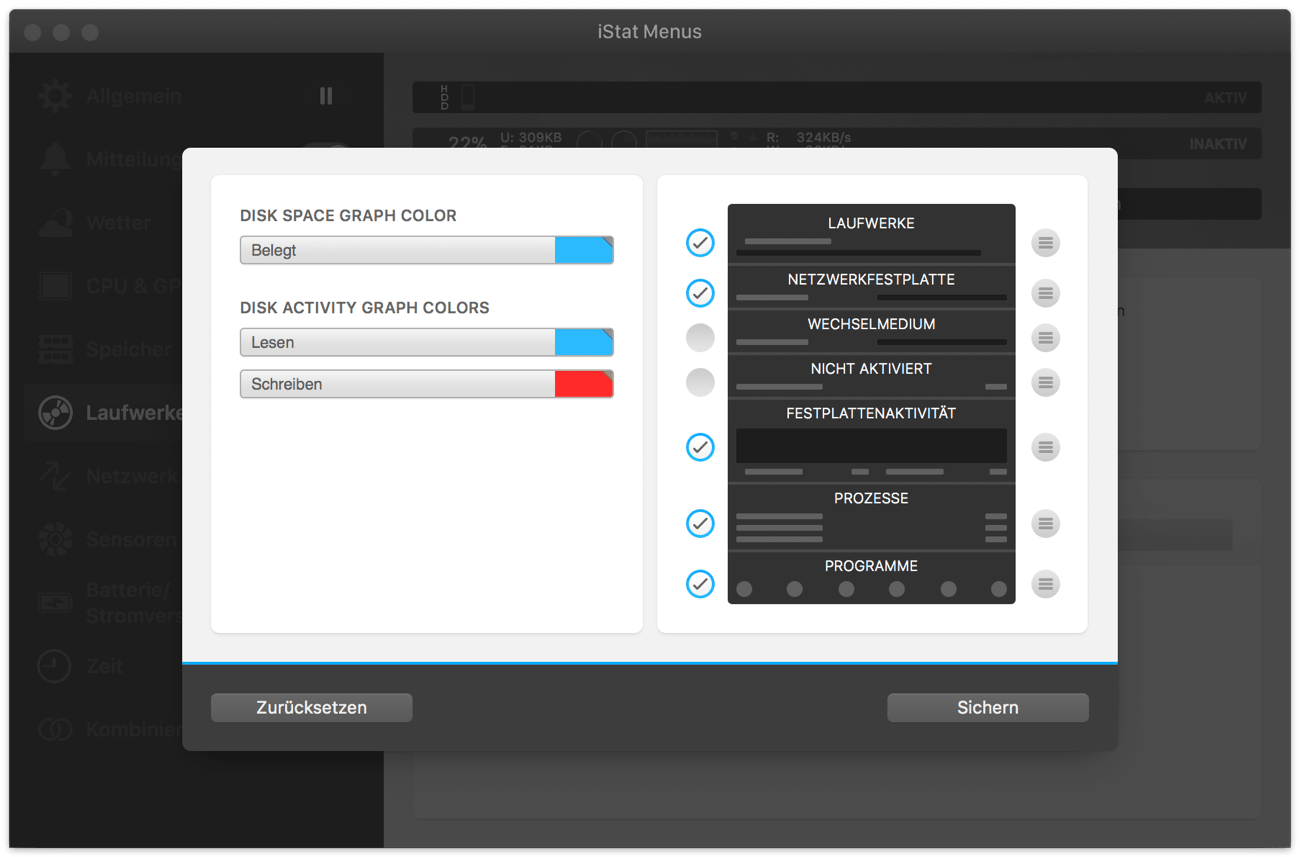Open the Speicher sidebar label
1300x857 pixels.
128,349
